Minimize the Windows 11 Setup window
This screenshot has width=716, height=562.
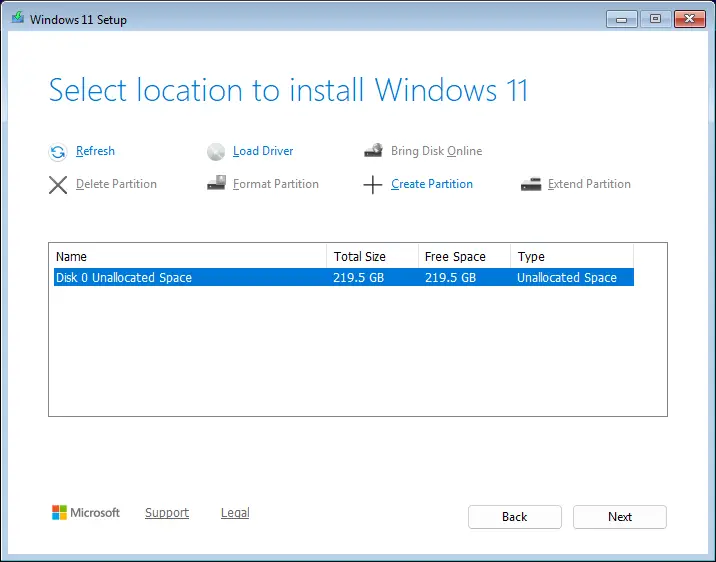(621, 19)
